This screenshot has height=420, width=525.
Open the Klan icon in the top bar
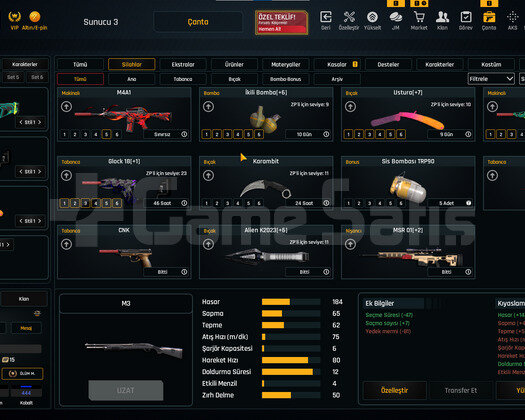click(442, 17)
